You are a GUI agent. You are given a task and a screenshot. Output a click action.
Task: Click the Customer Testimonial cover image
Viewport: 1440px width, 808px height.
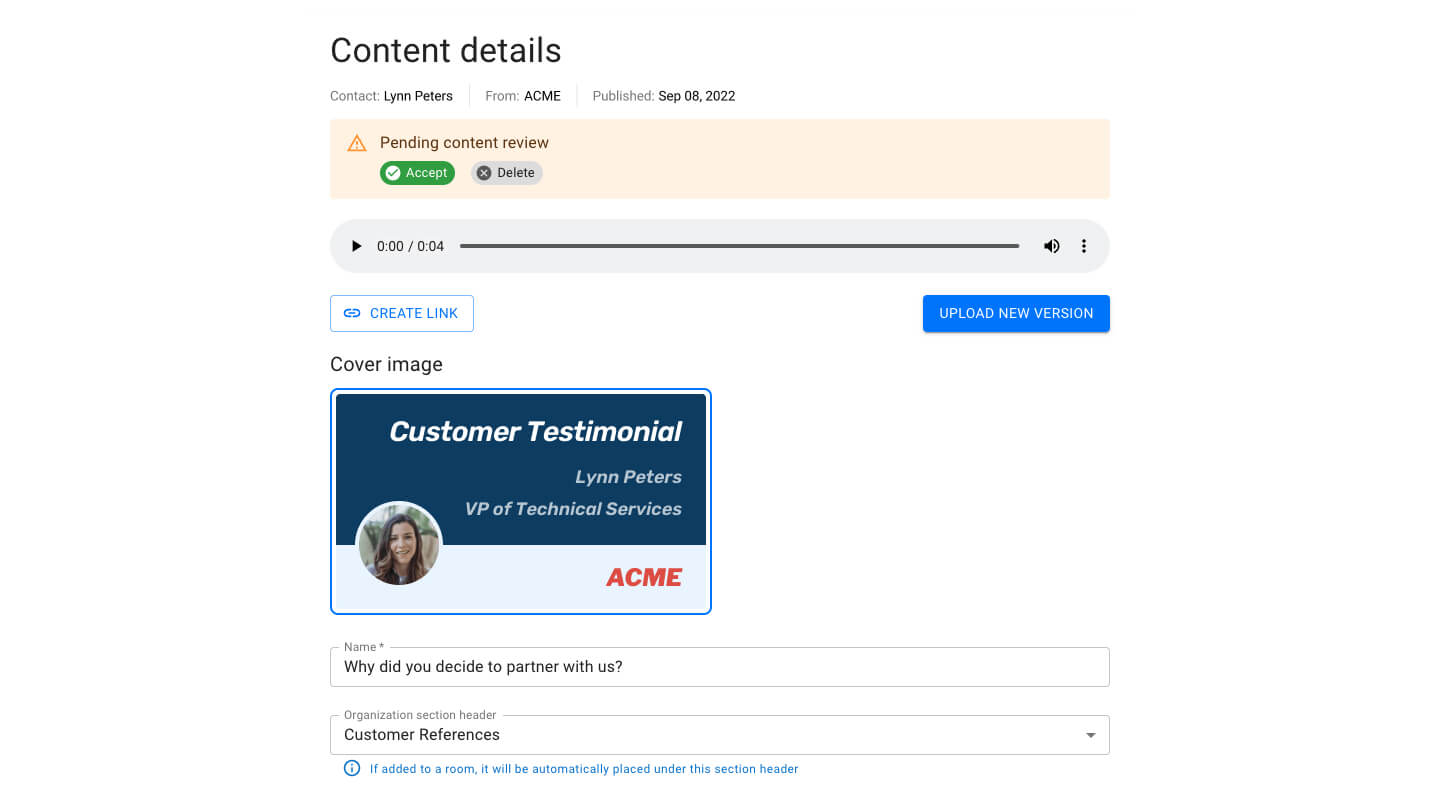(520, 500)
